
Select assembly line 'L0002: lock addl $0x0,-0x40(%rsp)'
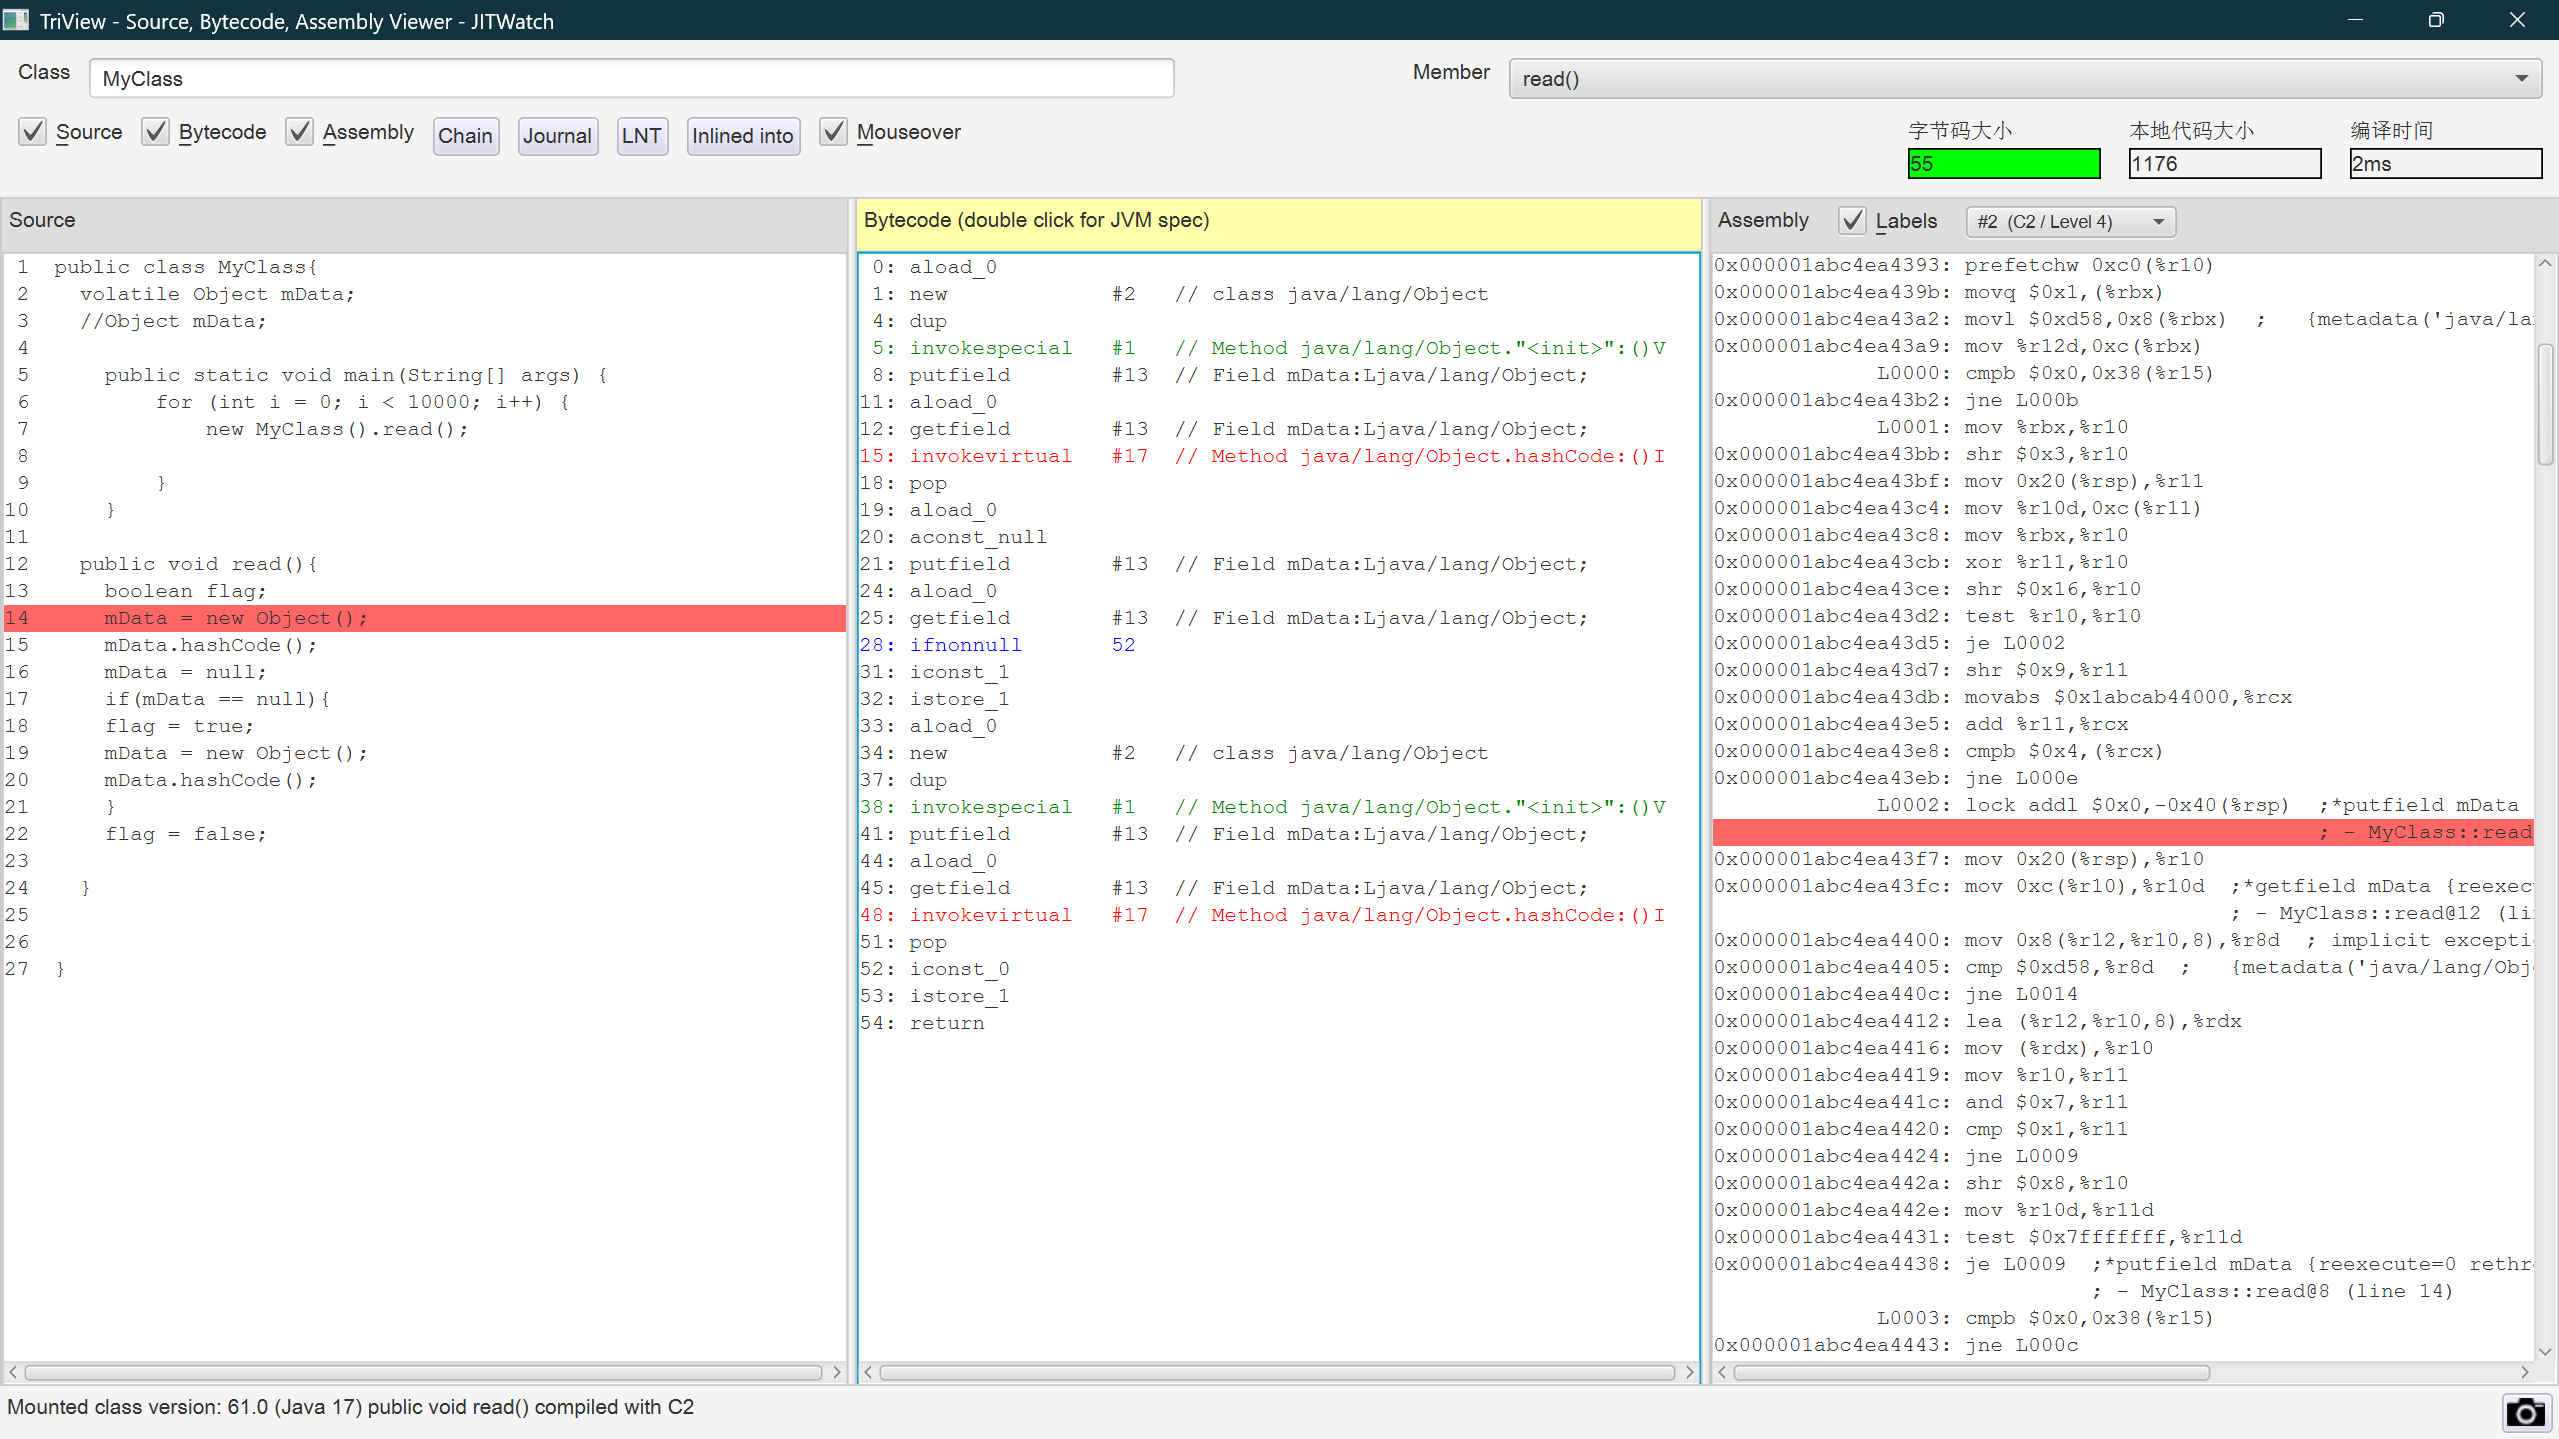[x=2123, y=805]
